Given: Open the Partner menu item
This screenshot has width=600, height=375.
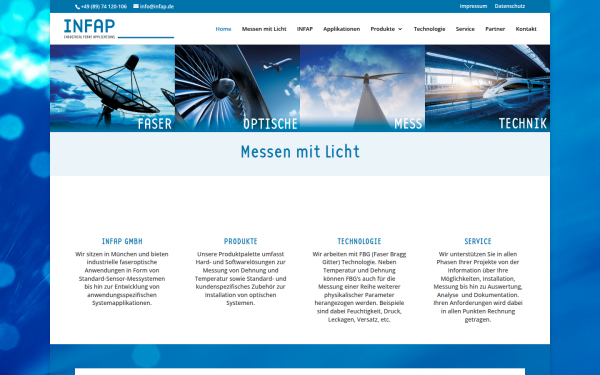Looking at the screenshot, I should coord(495,29).
